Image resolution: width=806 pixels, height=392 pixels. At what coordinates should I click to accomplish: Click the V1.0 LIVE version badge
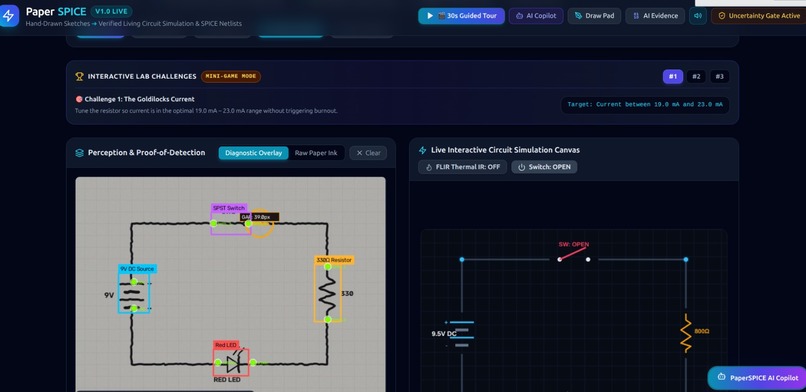point(111,11)
